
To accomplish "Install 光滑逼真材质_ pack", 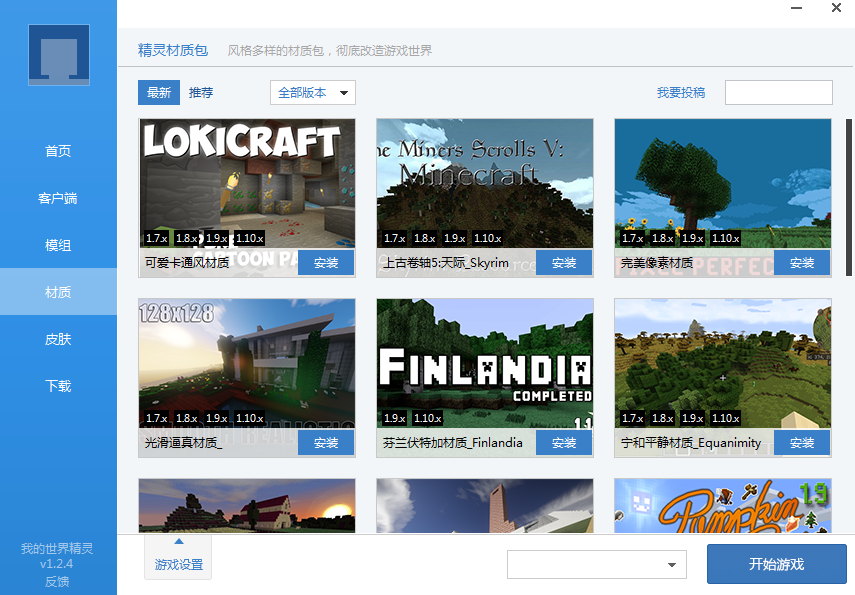I will pyautogui.click(x=326, y=443).
